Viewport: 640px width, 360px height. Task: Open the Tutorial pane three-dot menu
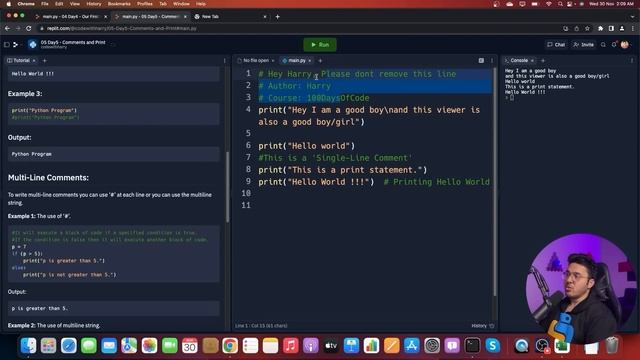click(224, 60)
